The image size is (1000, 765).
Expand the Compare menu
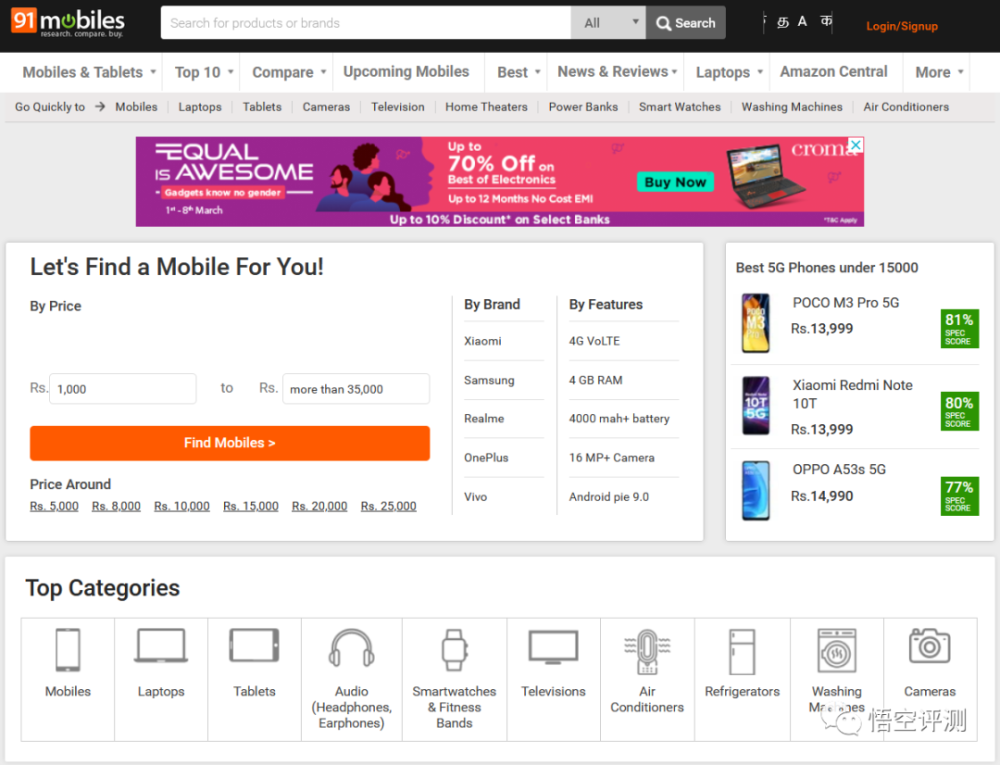click(289, 72)
